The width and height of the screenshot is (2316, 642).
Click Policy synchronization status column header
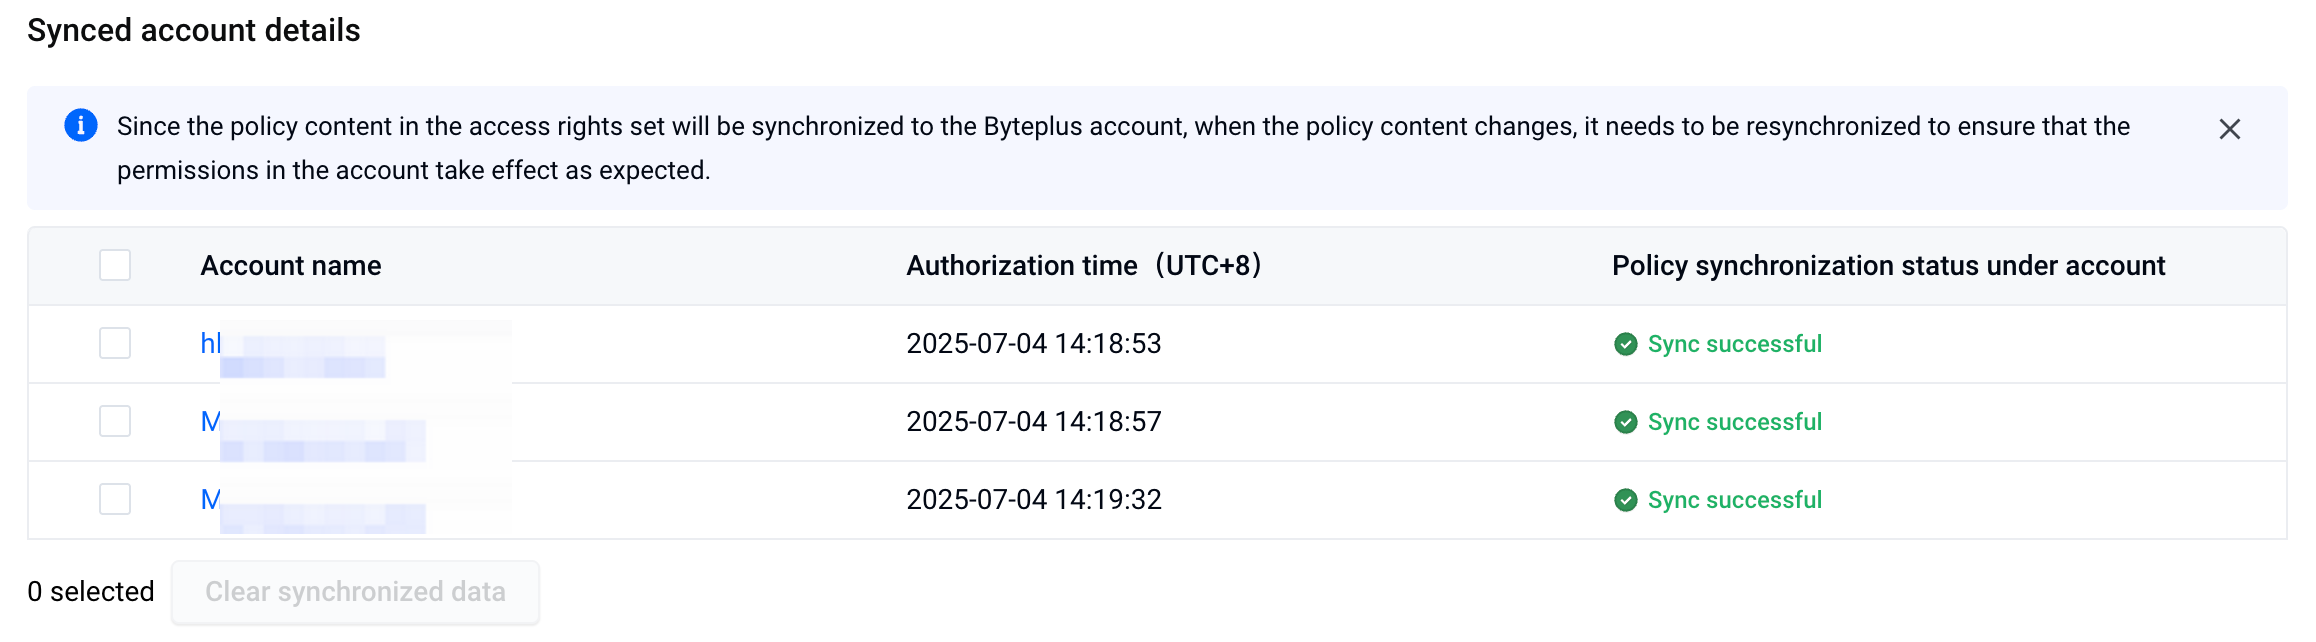1888,266
